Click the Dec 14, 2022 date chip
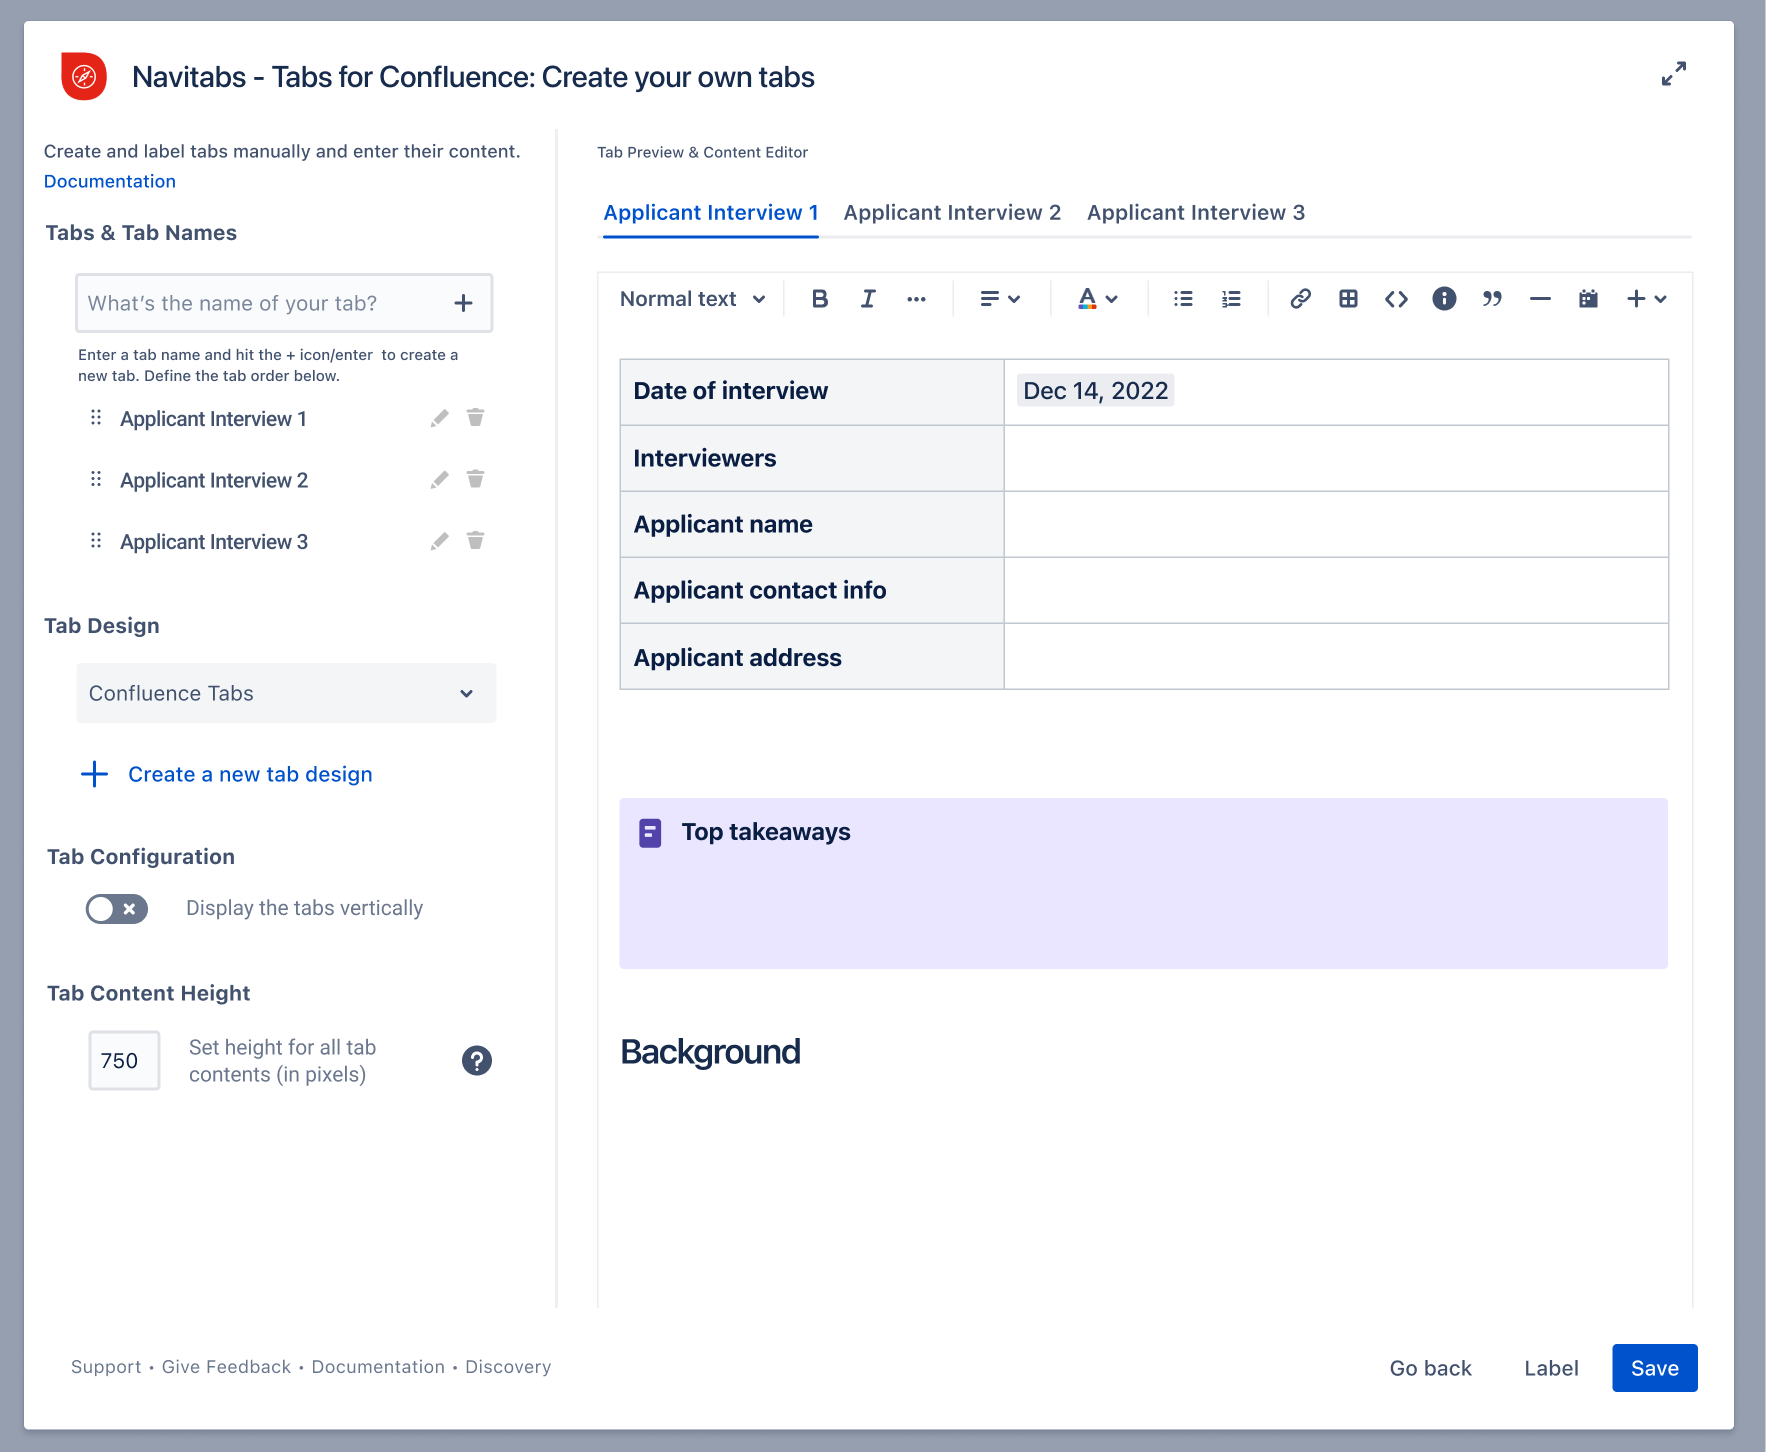 [x=1095, y=391]
